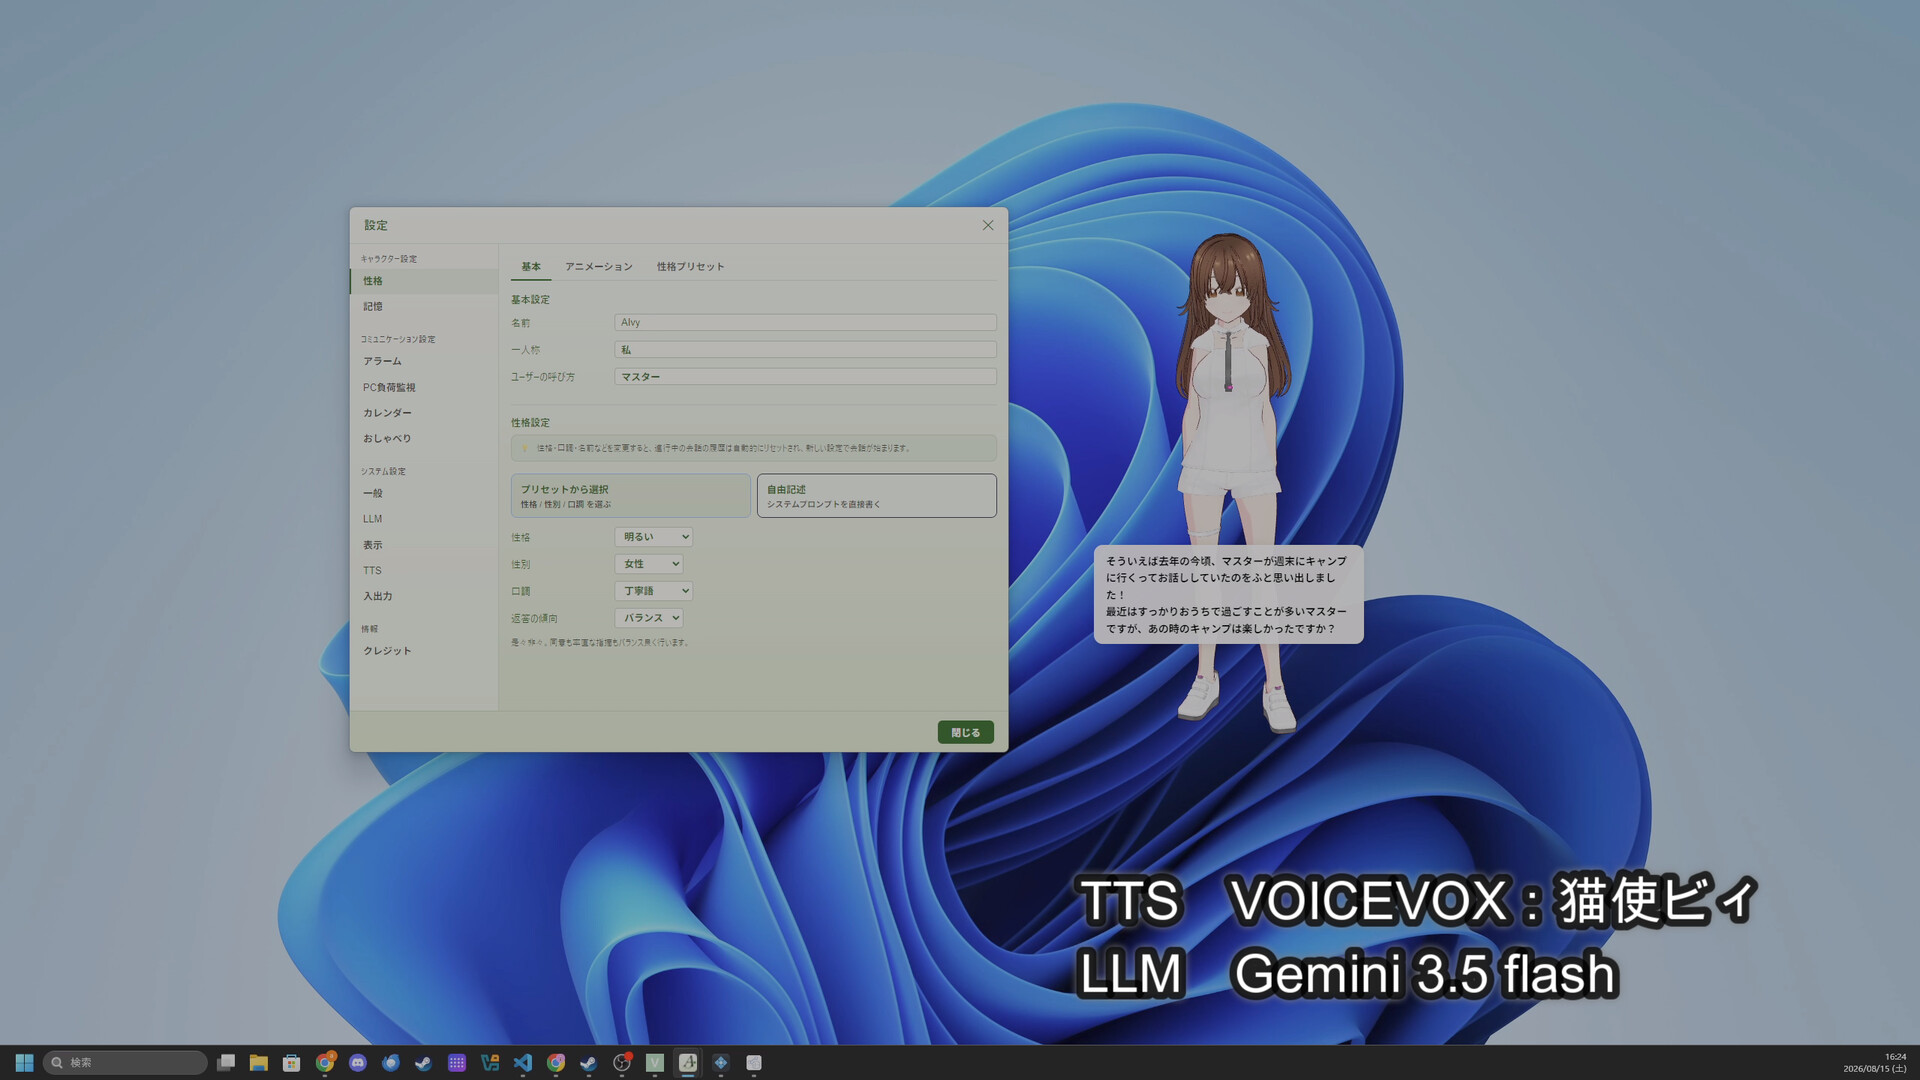1920x1080 pixels.
Task: Open the Windows Start menu
Action: click(24, 1062)
